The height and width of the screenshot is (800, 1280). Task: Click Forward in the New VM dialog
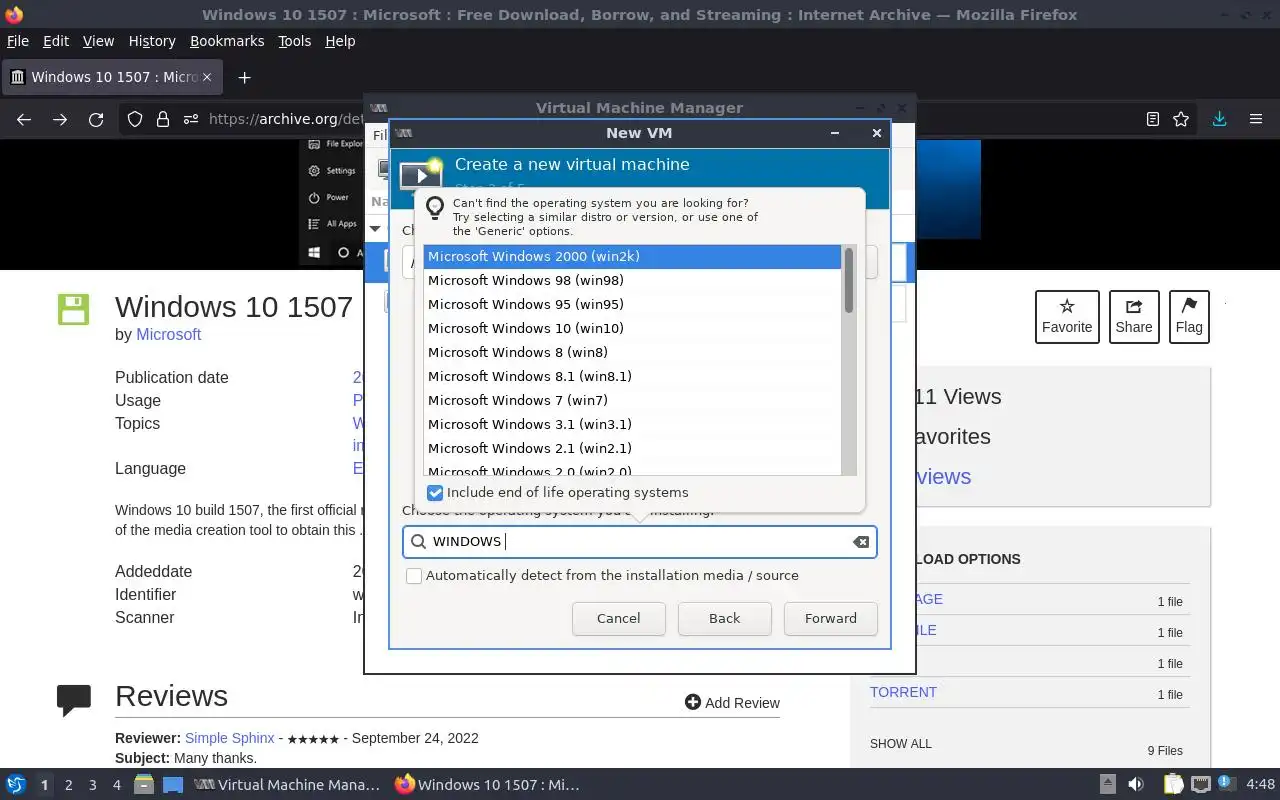pyautogui.click(x=831, y=619)
